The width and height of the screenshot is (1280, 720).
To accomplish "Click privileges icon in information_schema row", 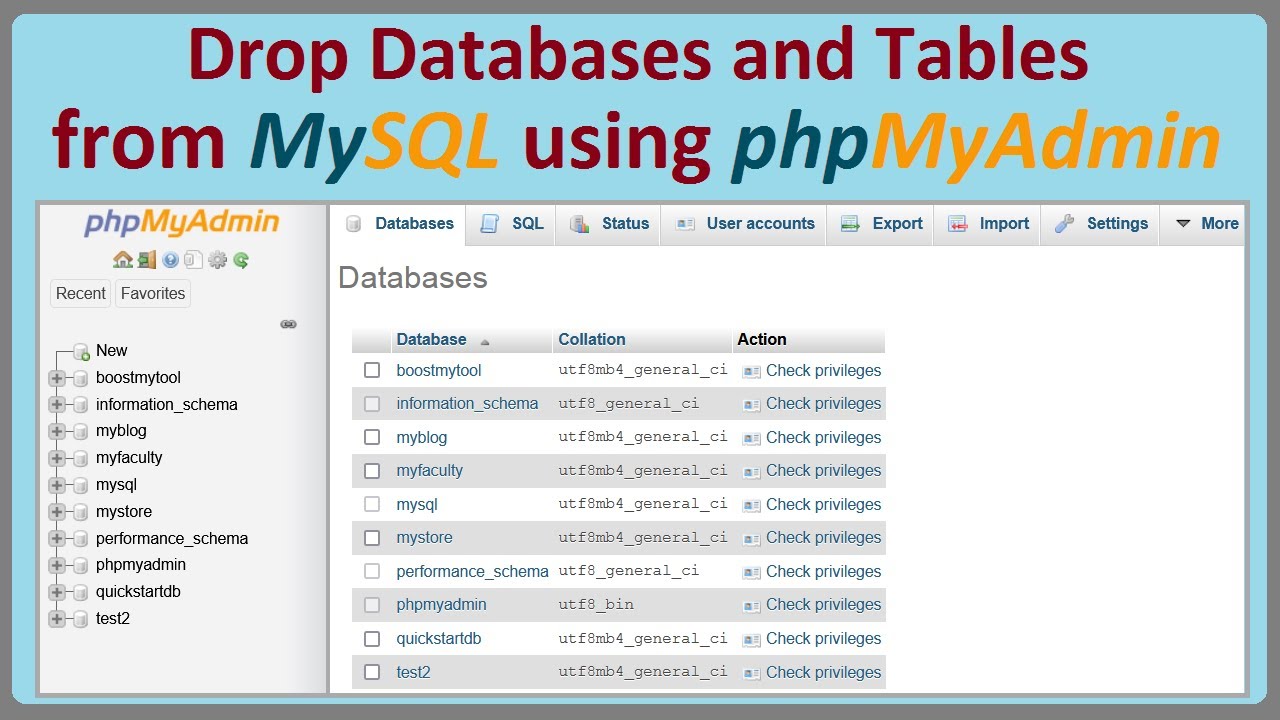I will [x=751, y=404].
